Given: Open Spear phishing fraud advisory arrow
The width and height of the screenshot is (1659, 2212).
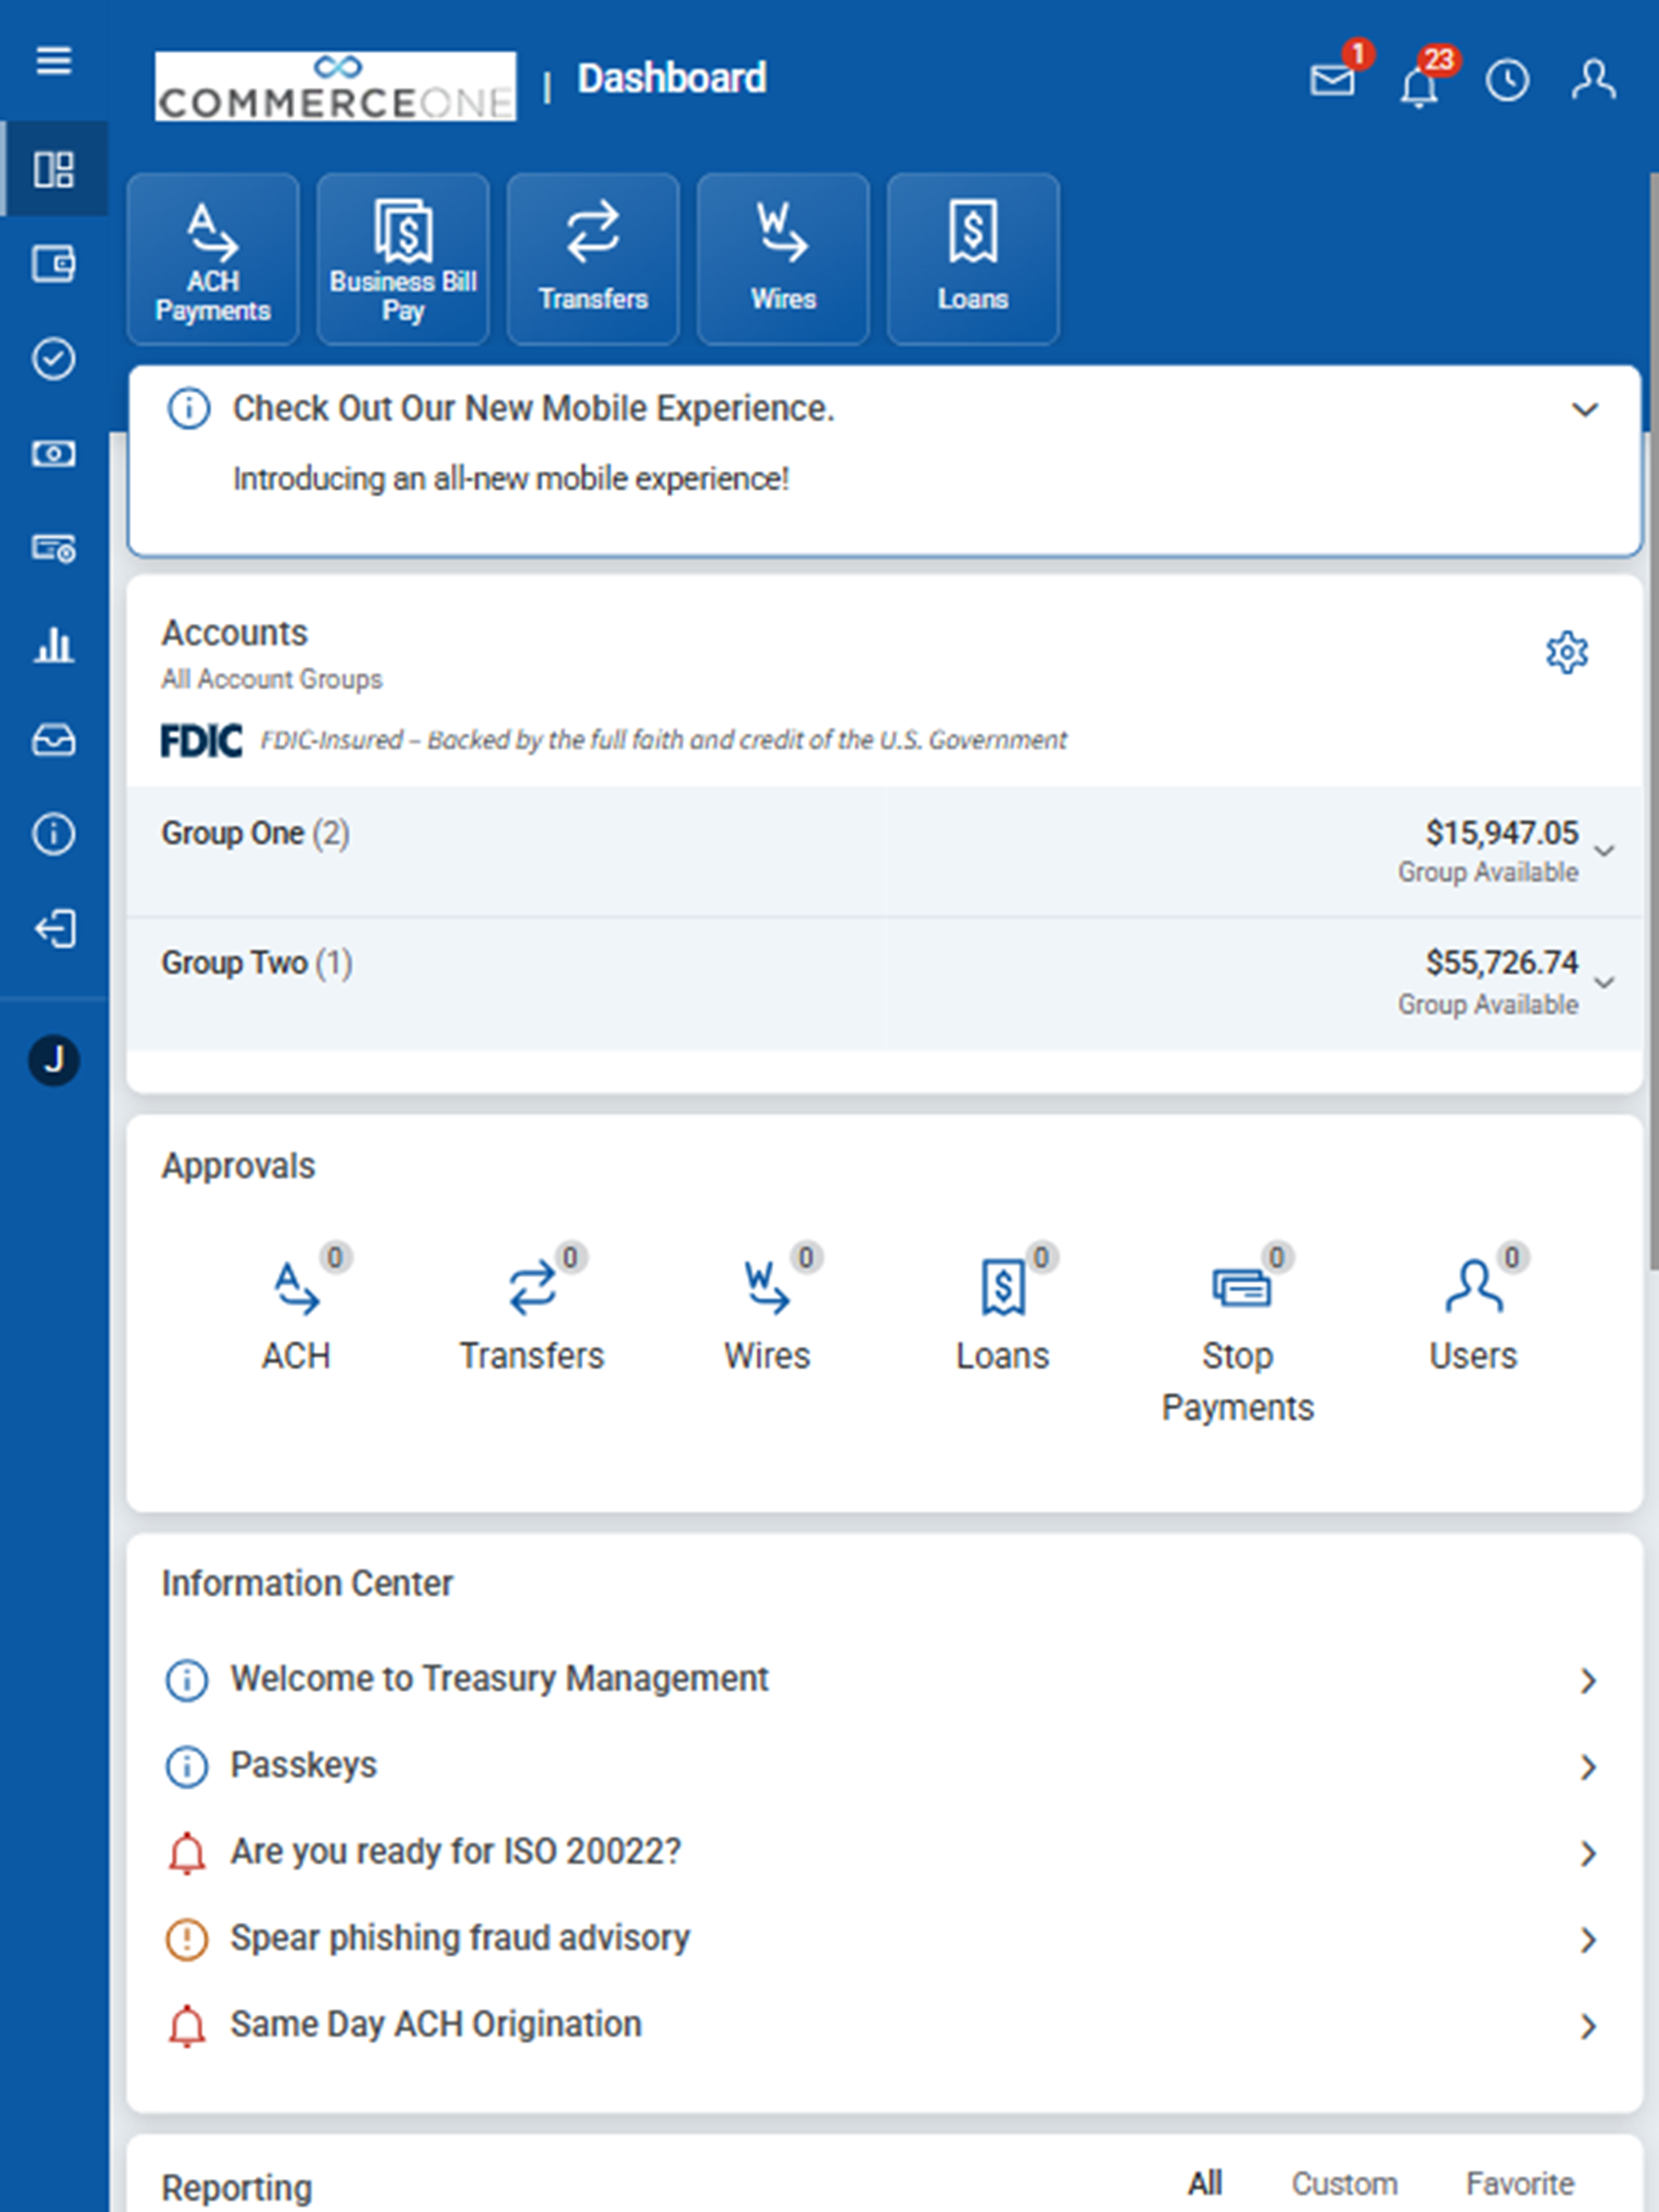Looking at the screenshot, I should (x=1588, y=1940).
